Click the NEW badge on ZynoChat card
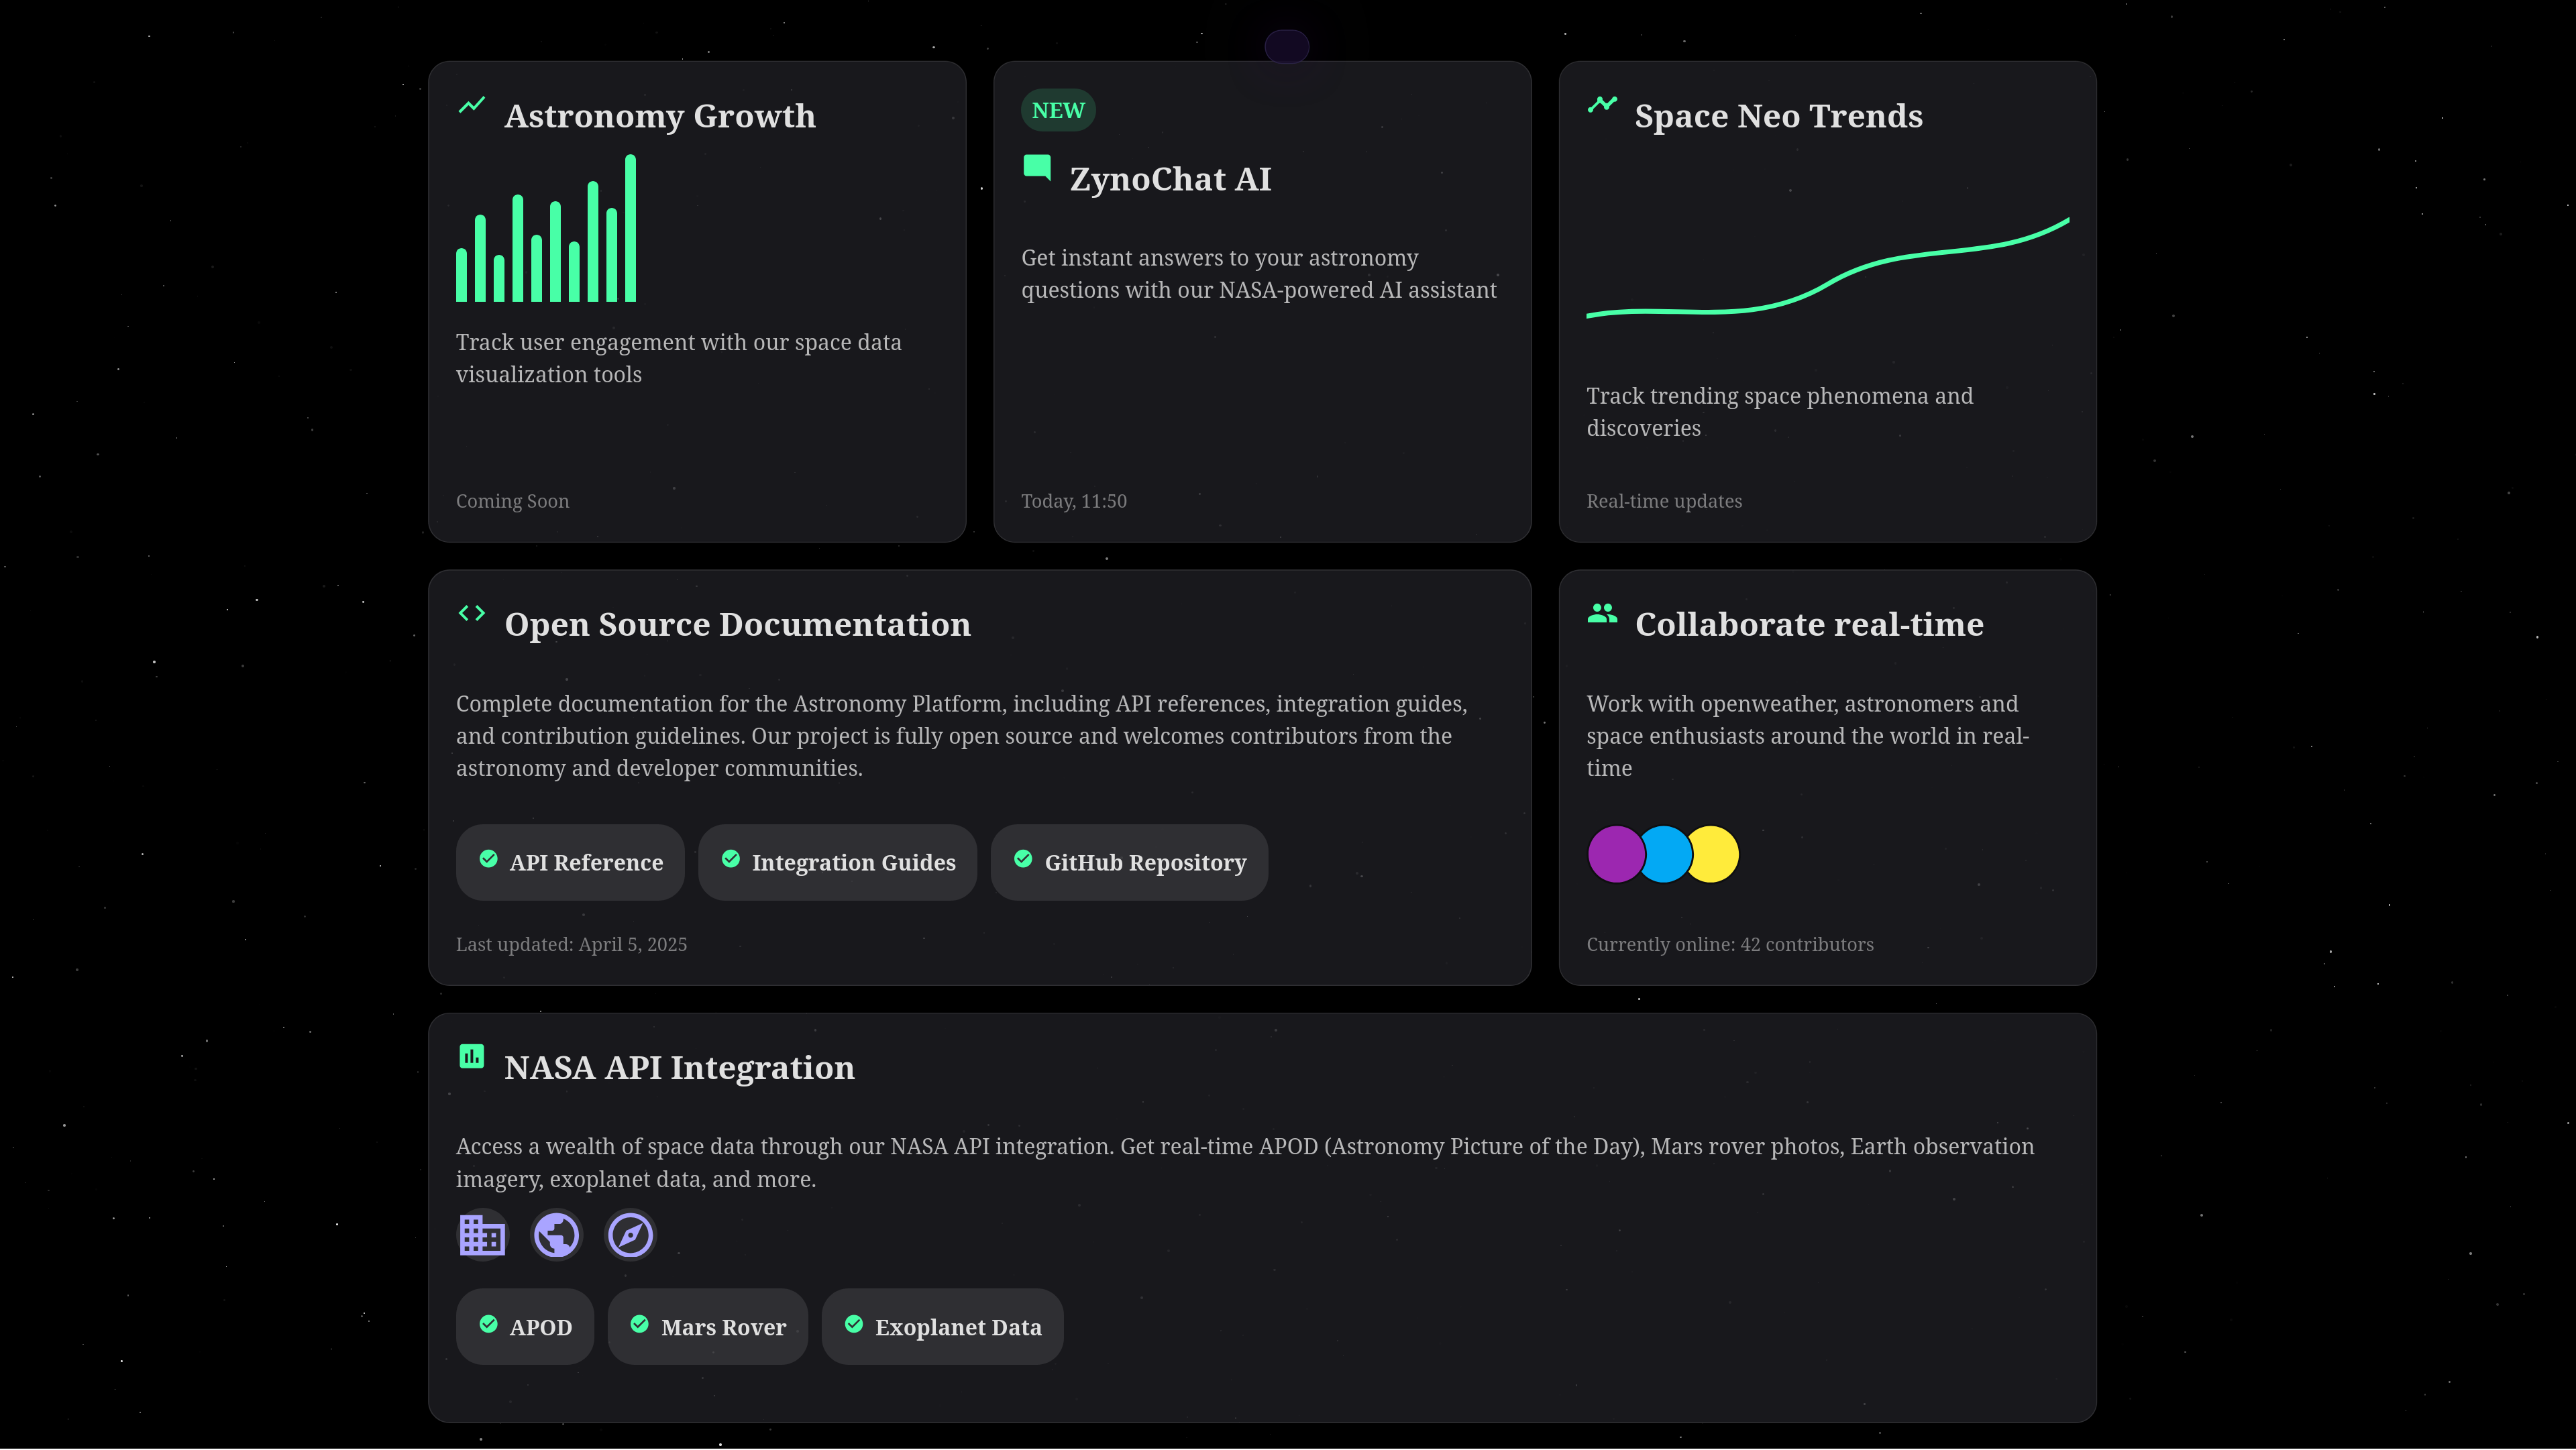Image resolution: width=2576 pixels, height=1450 pixels. click(1058, 110)
